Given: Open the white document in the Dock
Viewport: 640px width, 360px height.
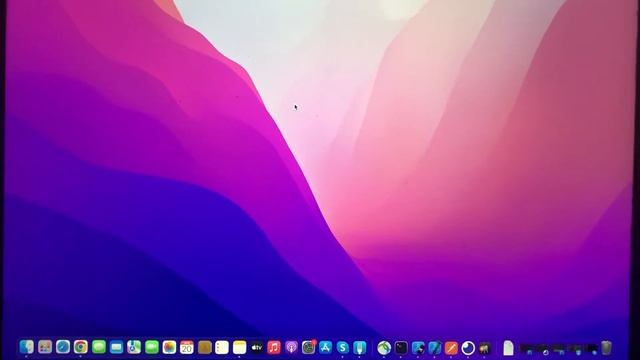Looking at the screenshot, I should click(508, 348).
